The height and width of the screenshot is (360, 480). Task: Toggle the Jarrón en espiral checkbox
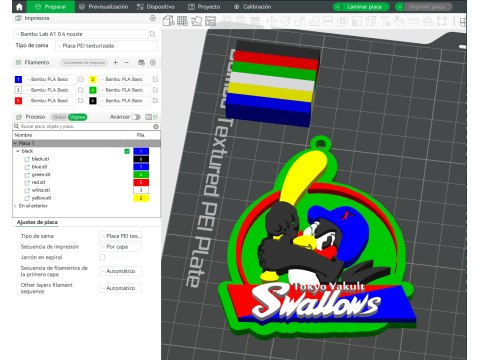point(102,257)
